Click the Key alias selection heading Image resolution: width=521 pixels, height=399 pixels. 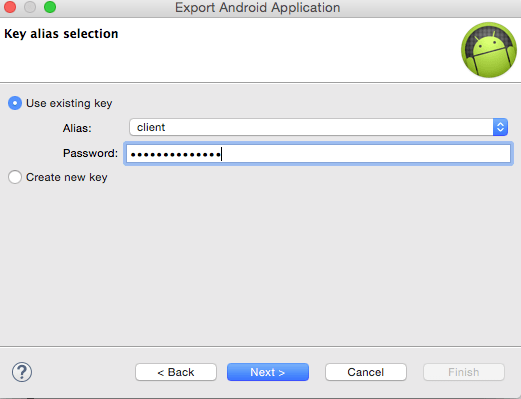(61, 34)
